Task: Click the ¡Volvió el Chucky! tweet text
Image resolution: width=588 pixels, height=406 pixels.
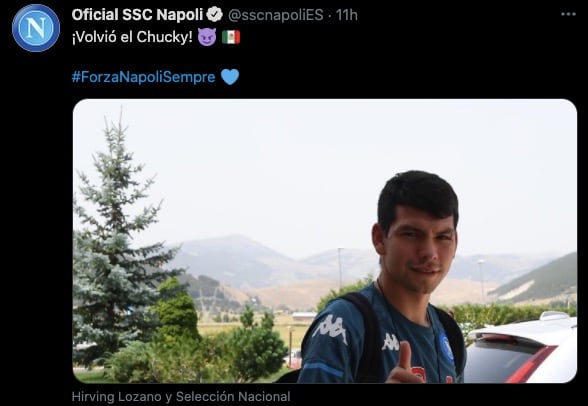Action: pos(132,37)
